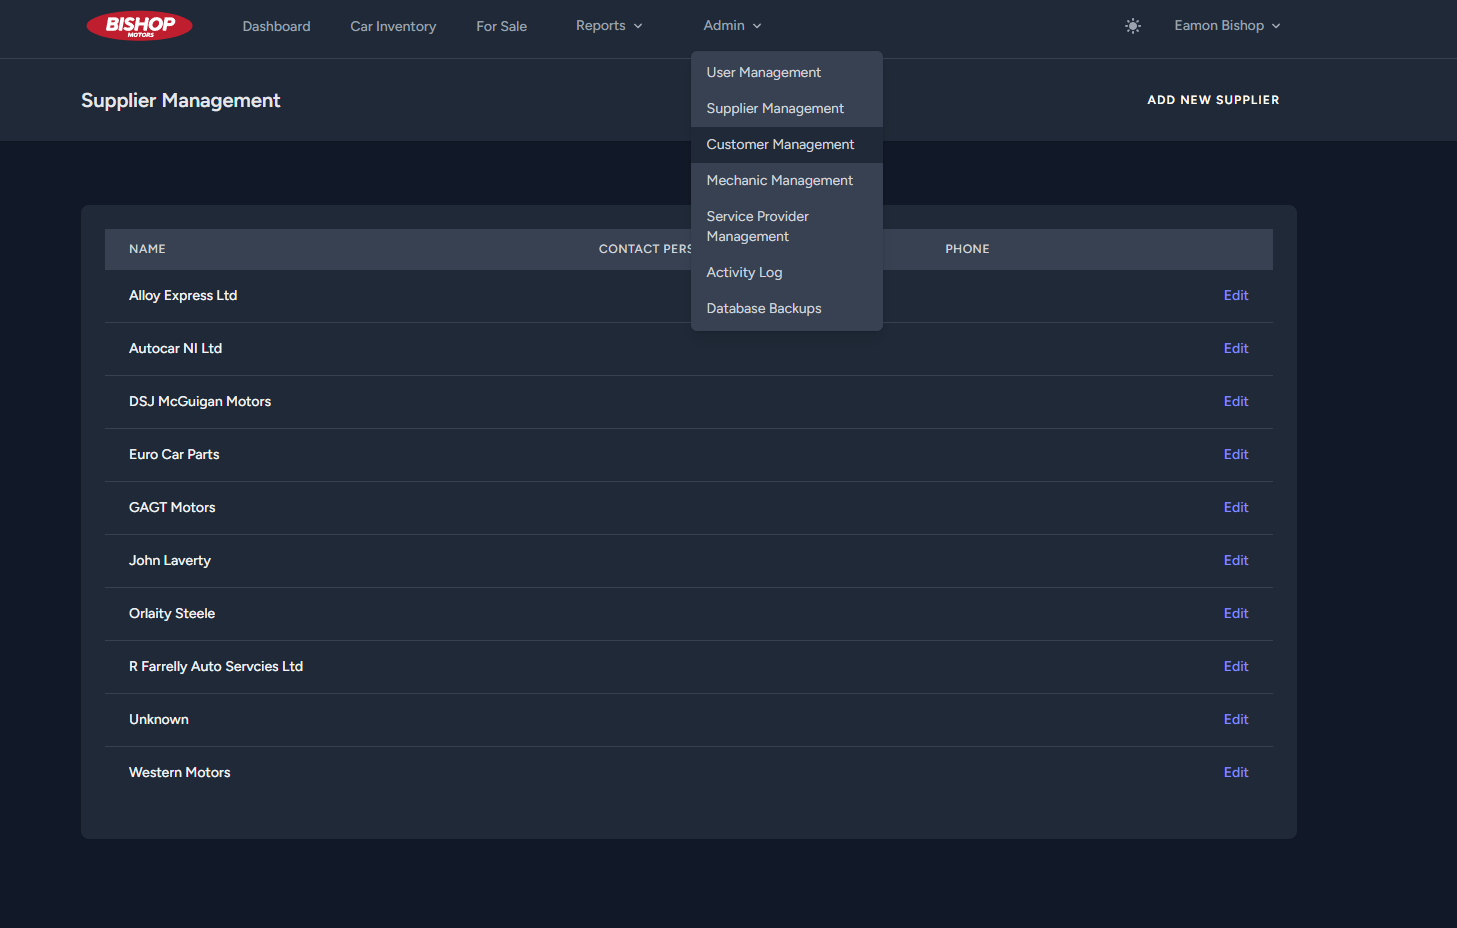Navigate to the Dashboard
This screenshot has width=1457, height=928.
(276, 25)
